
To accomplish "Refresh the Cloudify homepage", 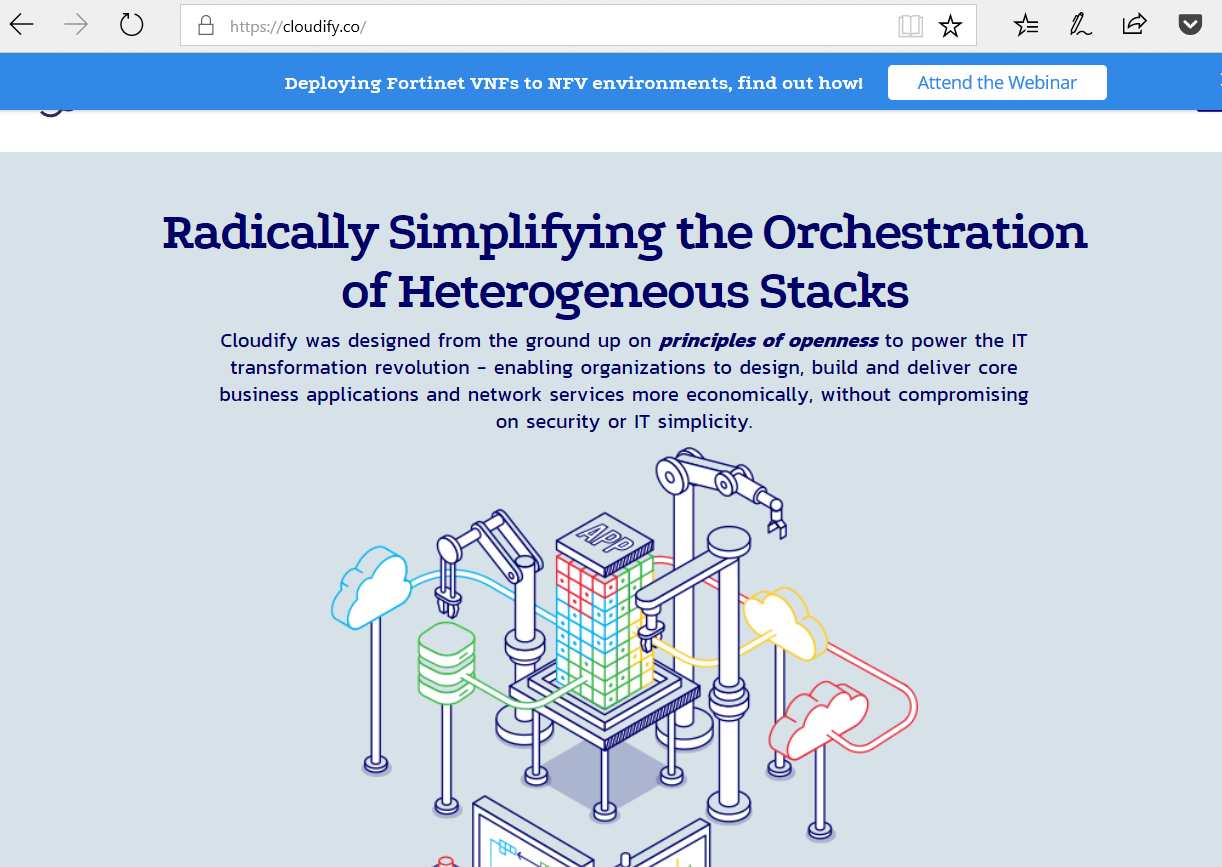I will click(x=131, y=24).
